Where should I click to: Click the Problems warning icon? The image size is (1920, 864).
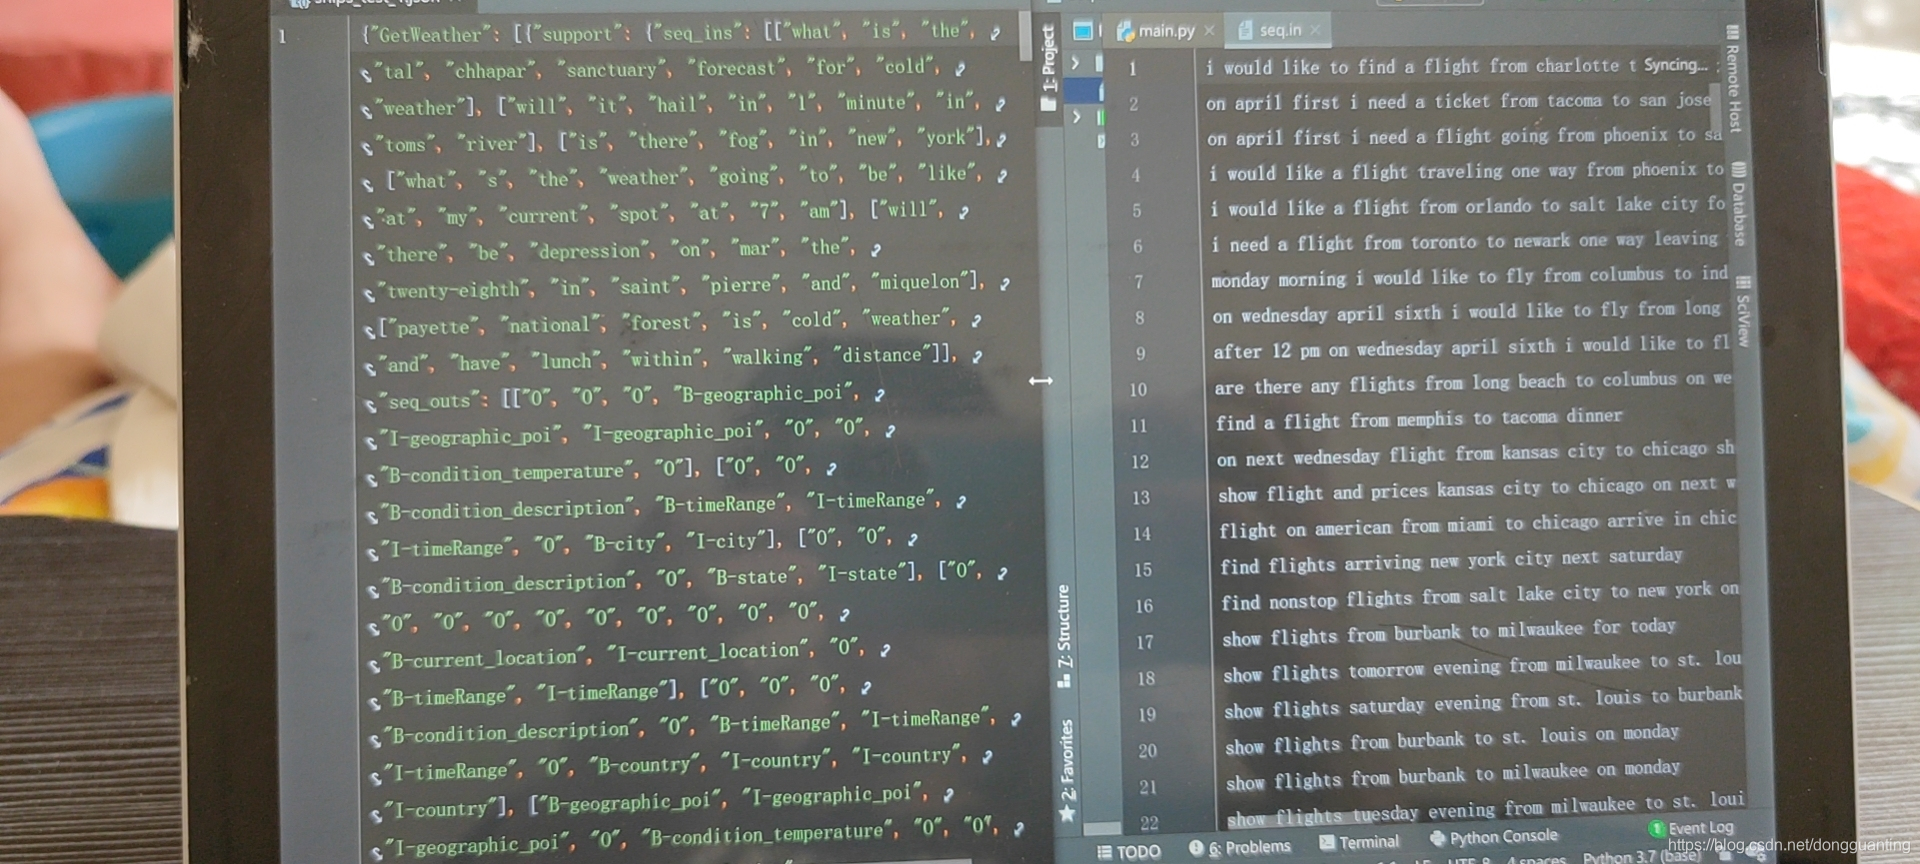(1195, 848)
